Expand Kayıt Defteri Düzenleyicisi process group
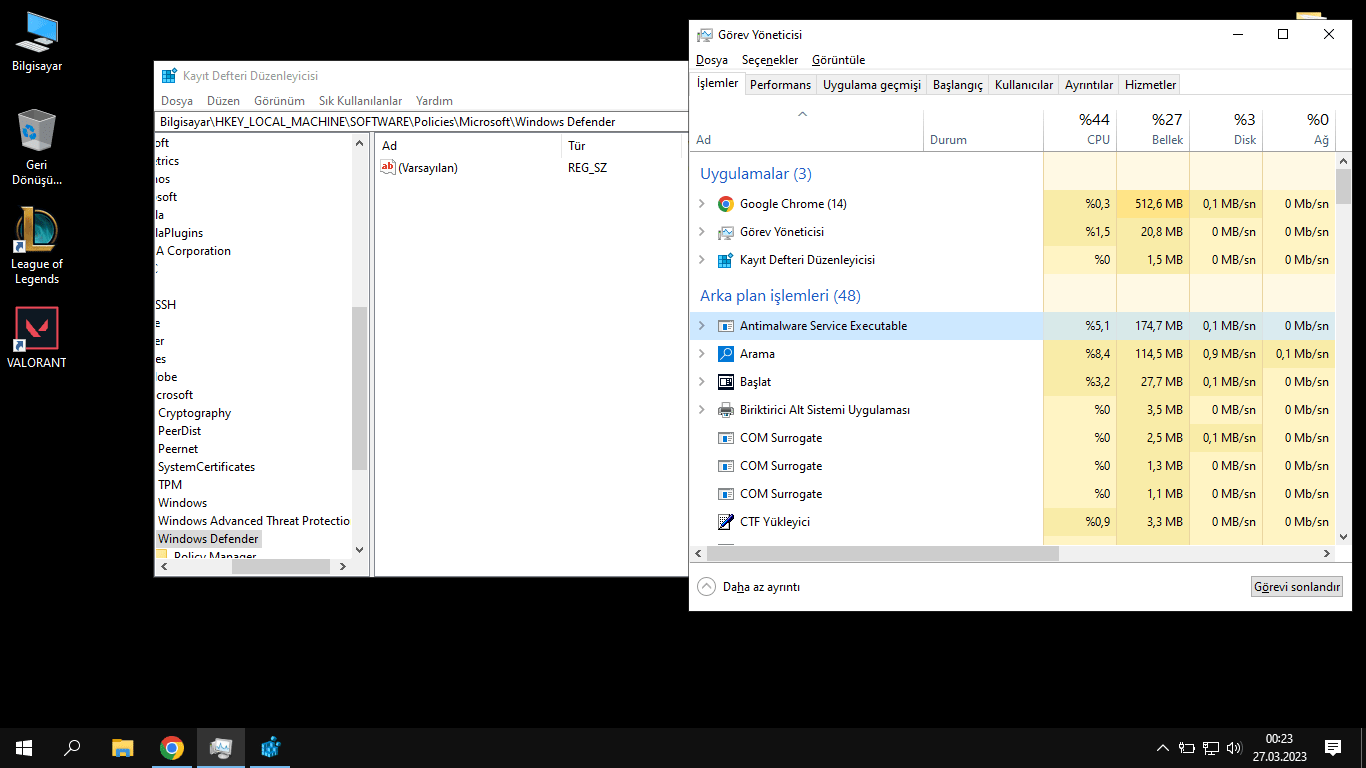The image size is (1366, 768). click(701, 260)
